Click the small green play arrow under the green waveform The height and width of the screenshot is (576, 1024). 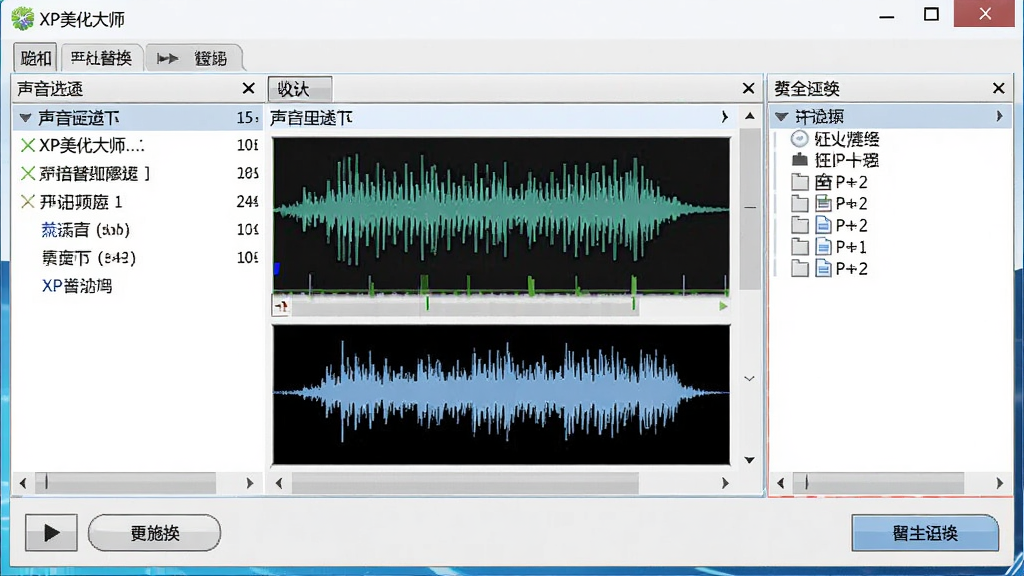(x=723, y=306)
